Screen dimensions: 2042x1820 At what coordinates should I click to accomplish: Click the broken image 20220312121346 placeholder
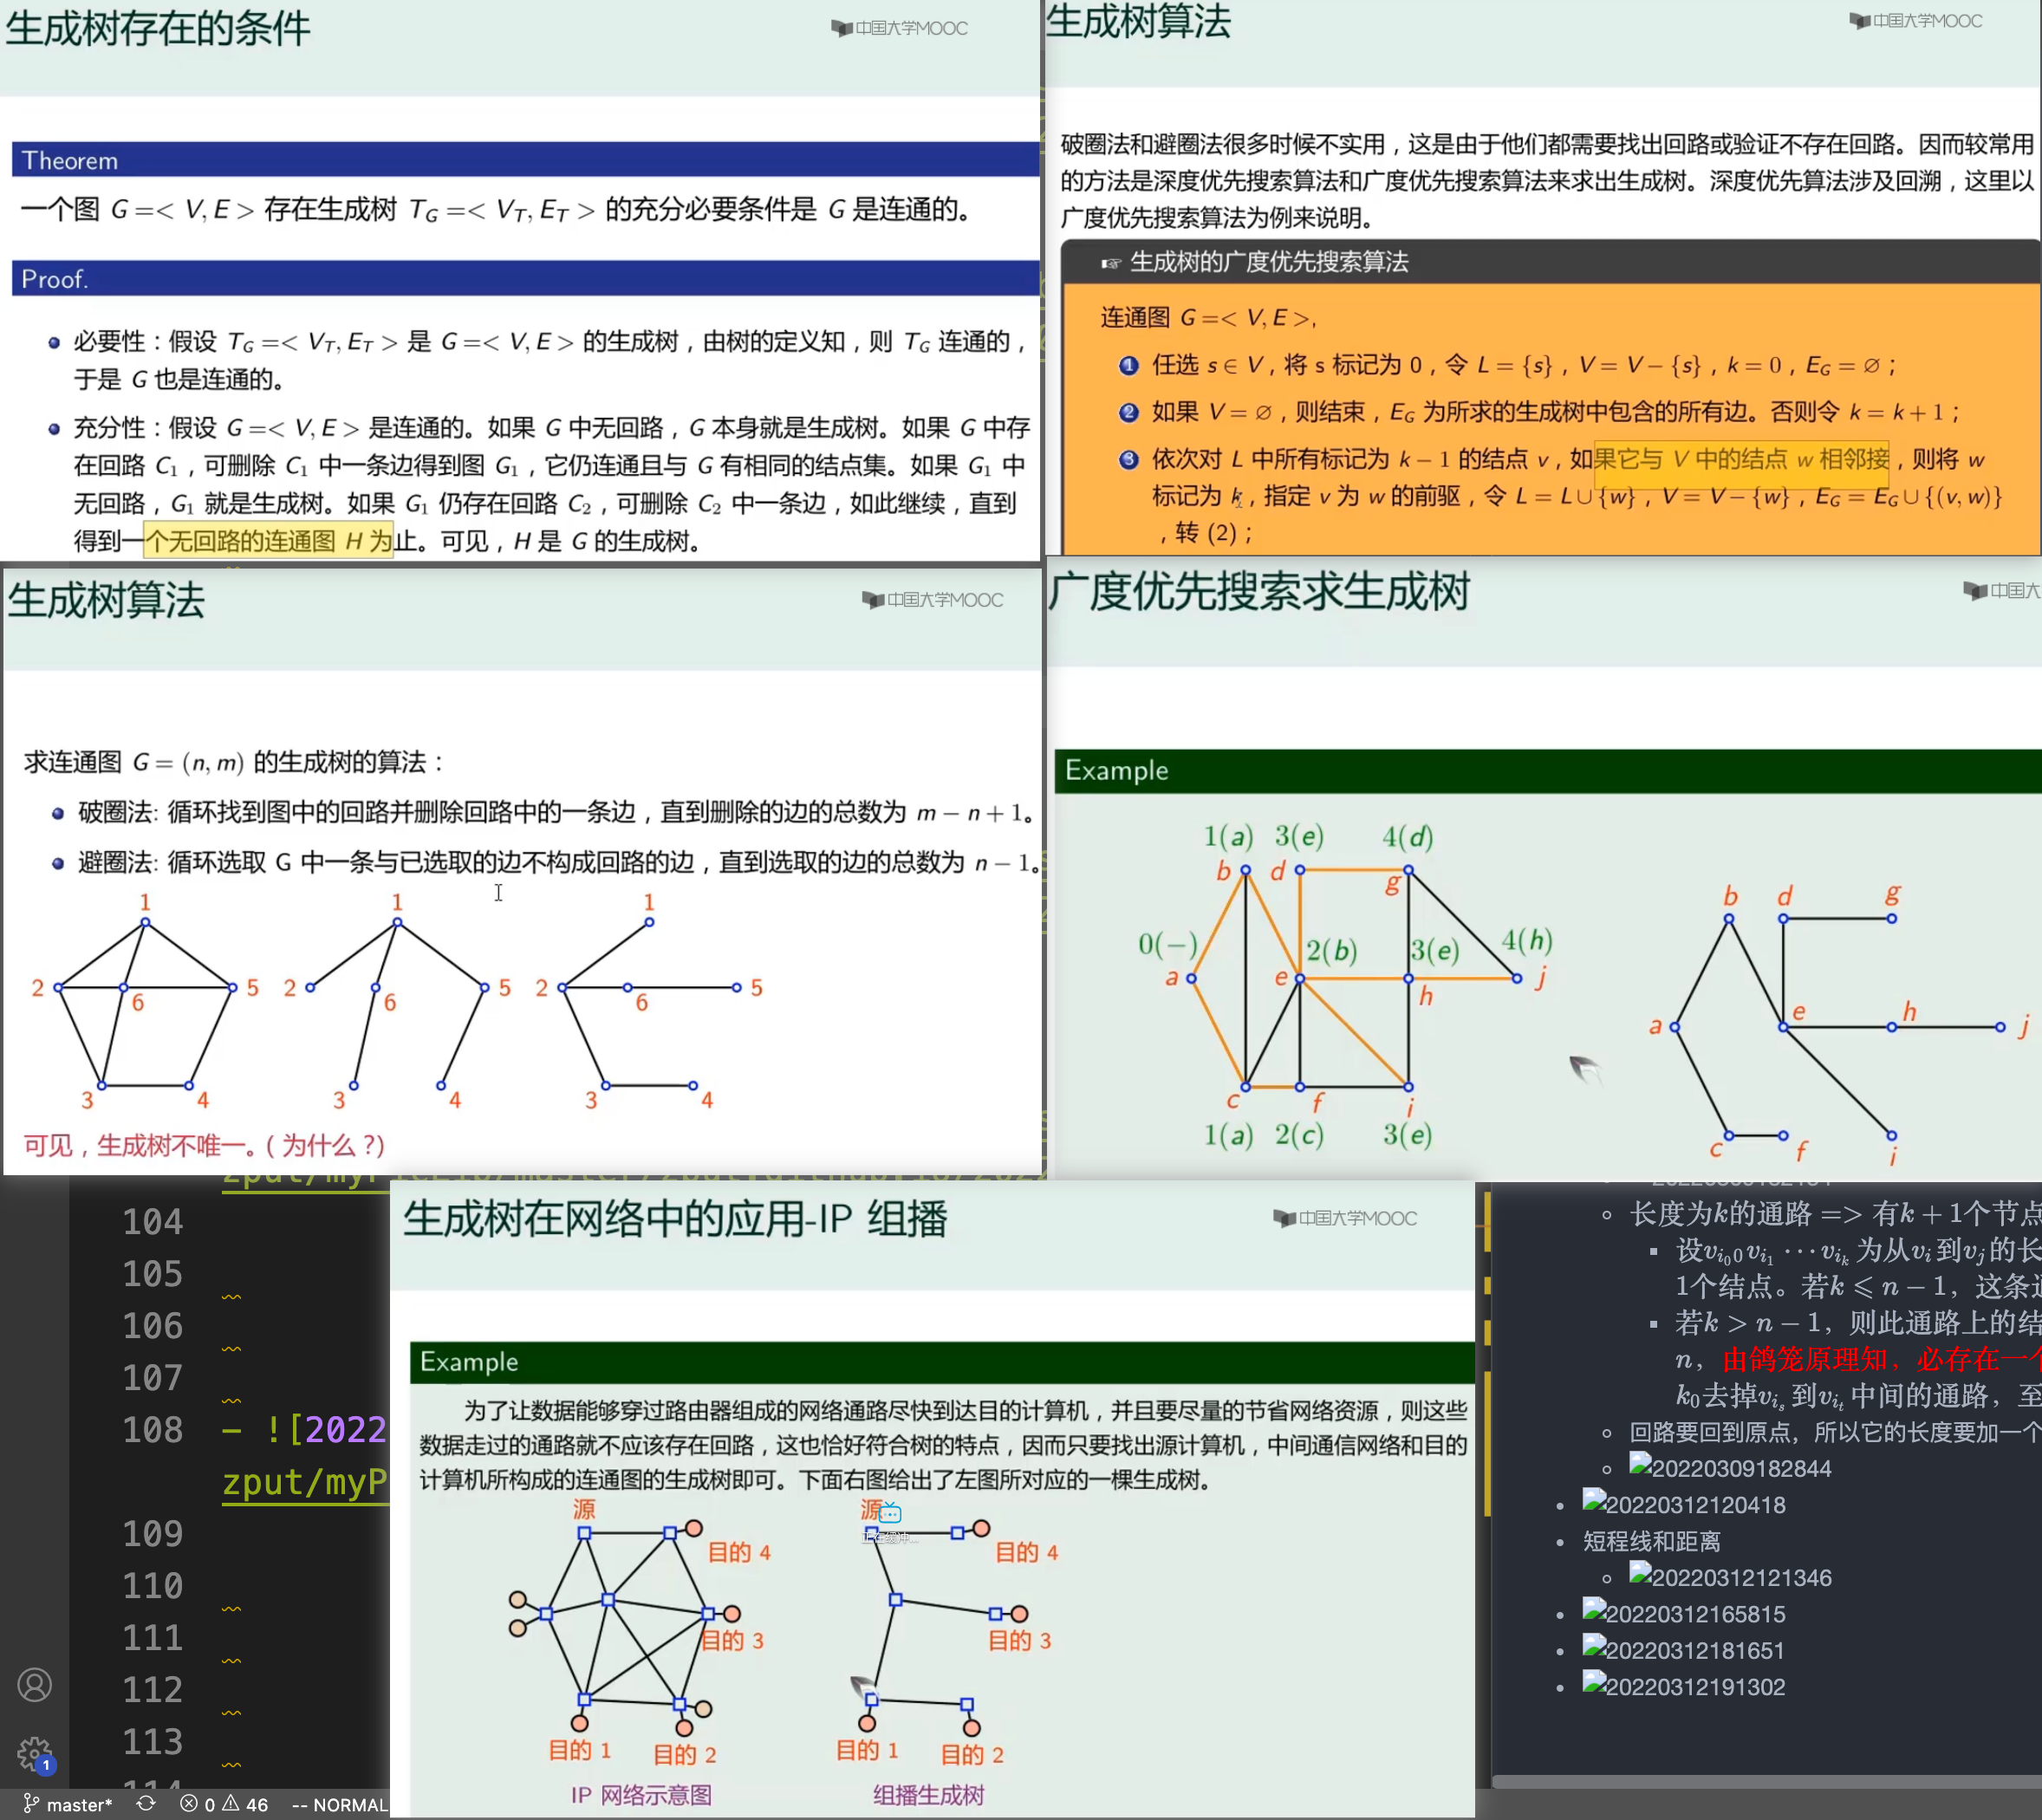point(1730,1577)
